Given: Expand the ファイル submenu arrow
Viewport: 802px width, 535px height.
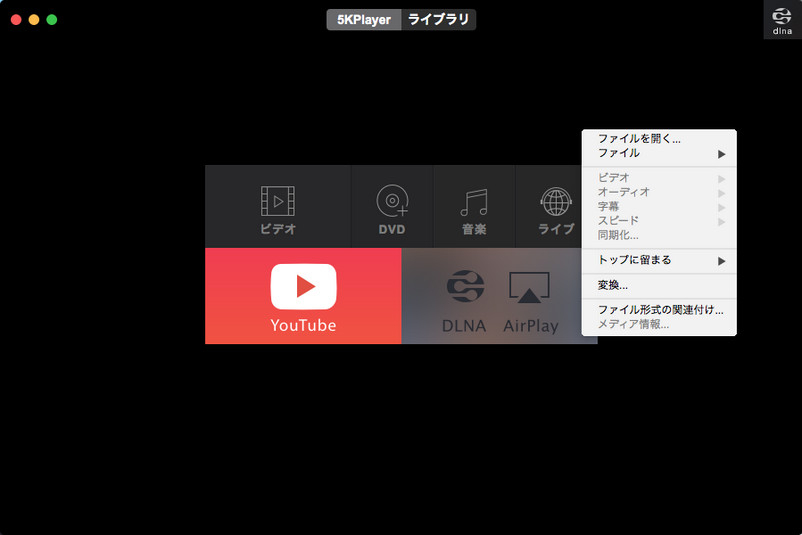Looking at the screenshot, I should [x=721, y=154].
